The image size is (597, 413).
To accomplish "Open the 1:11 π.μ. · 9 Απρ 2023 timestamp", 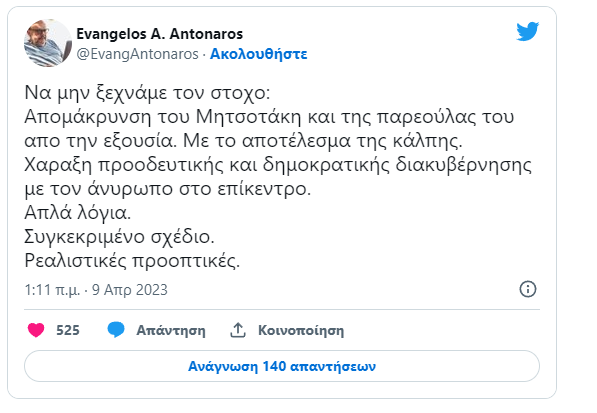I will [96, 290].
